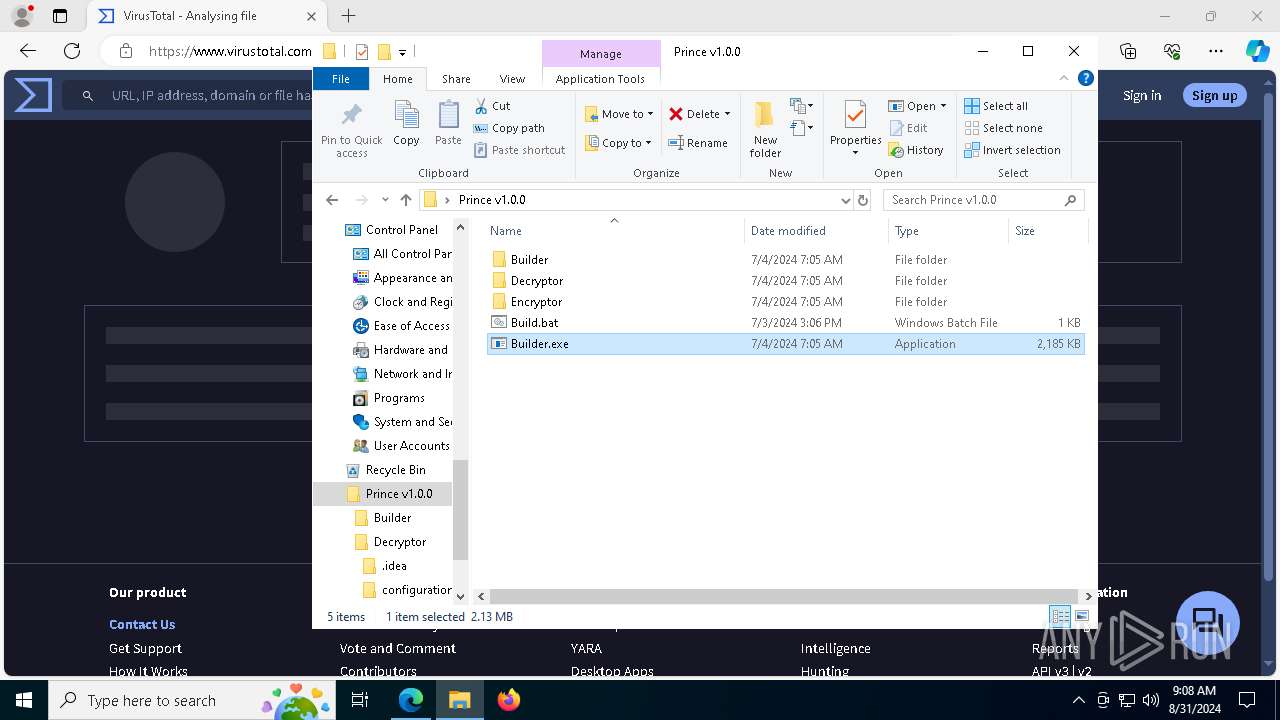Click Edit in Open group
Viewport: 1280px width, 720px height.
(x=908, y=128)
